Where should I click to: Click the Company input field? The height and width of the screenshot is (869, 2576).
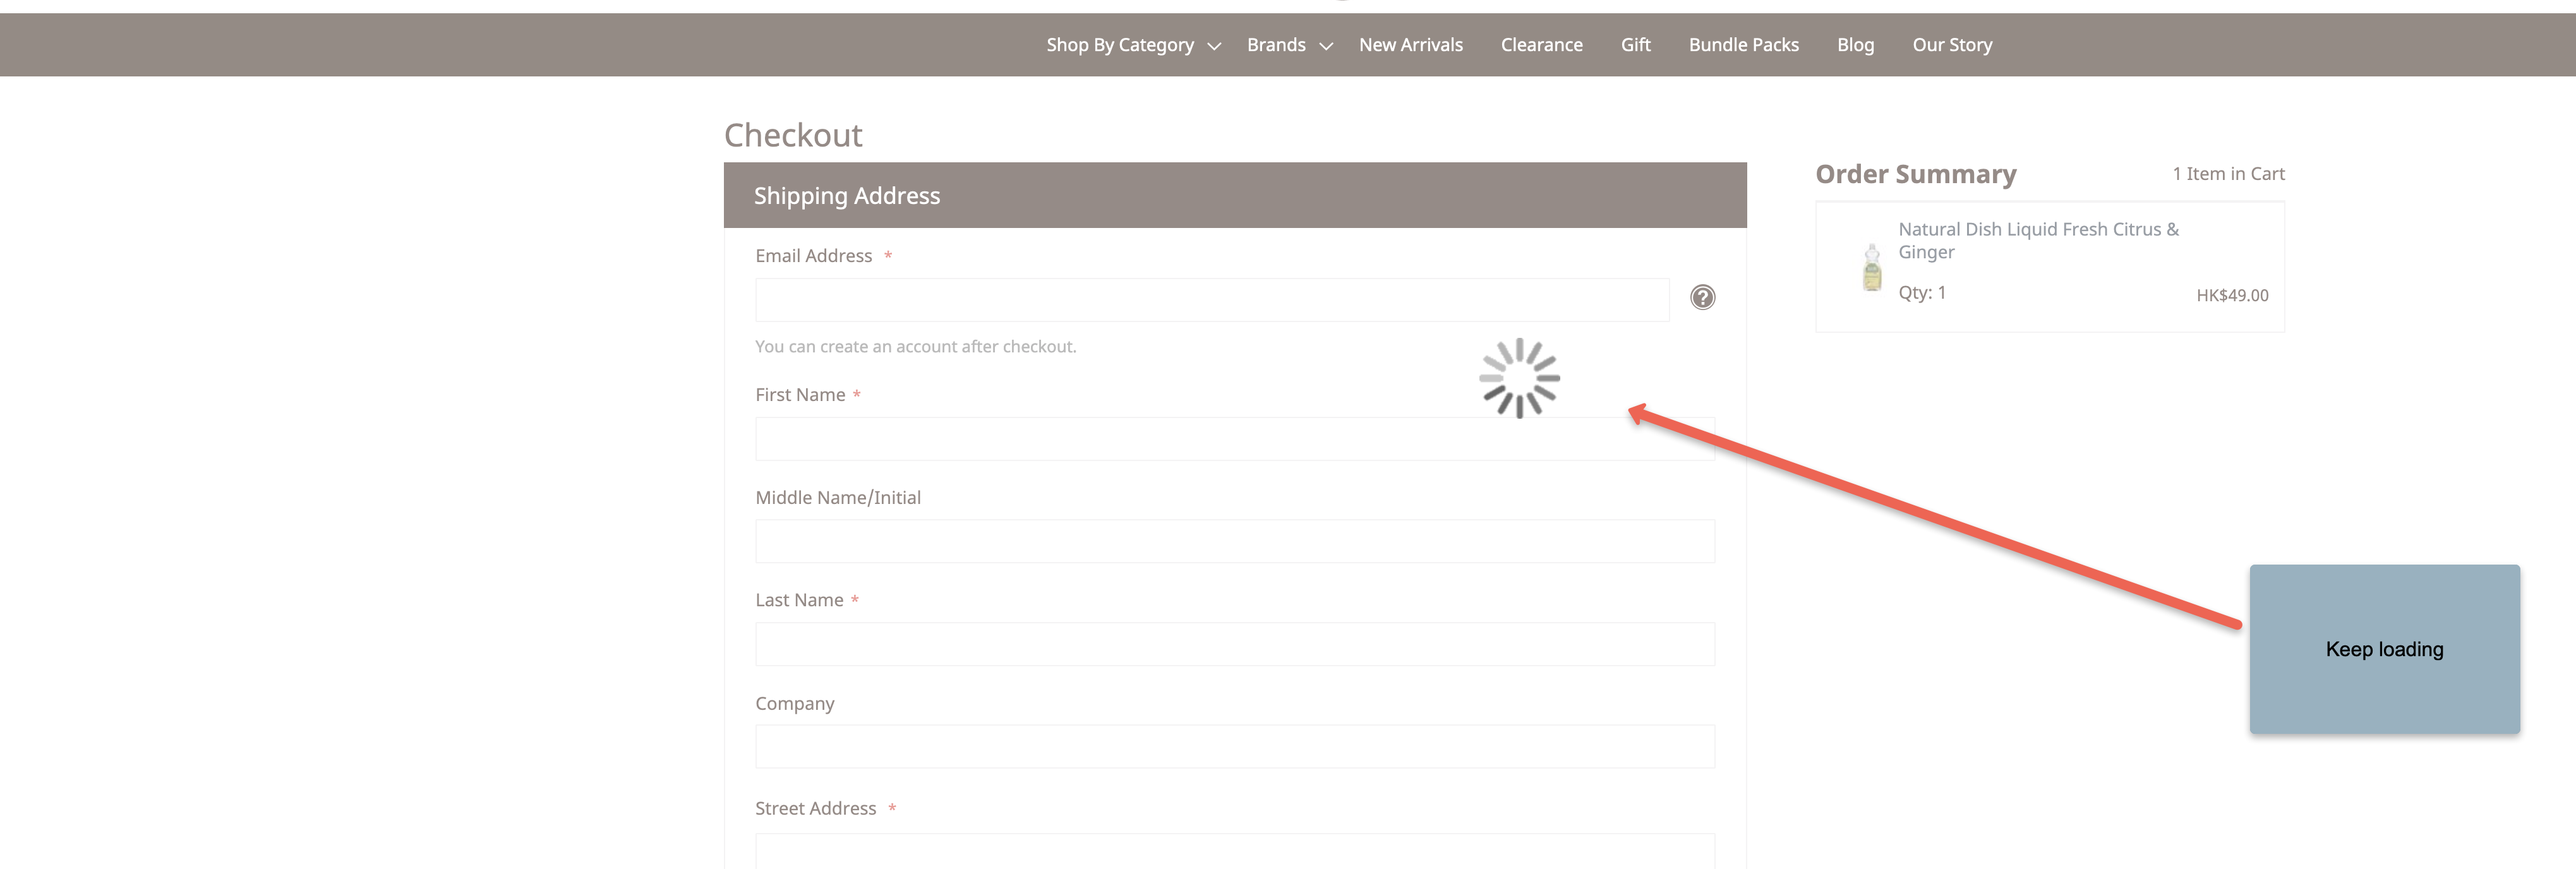coord(1234,746)
